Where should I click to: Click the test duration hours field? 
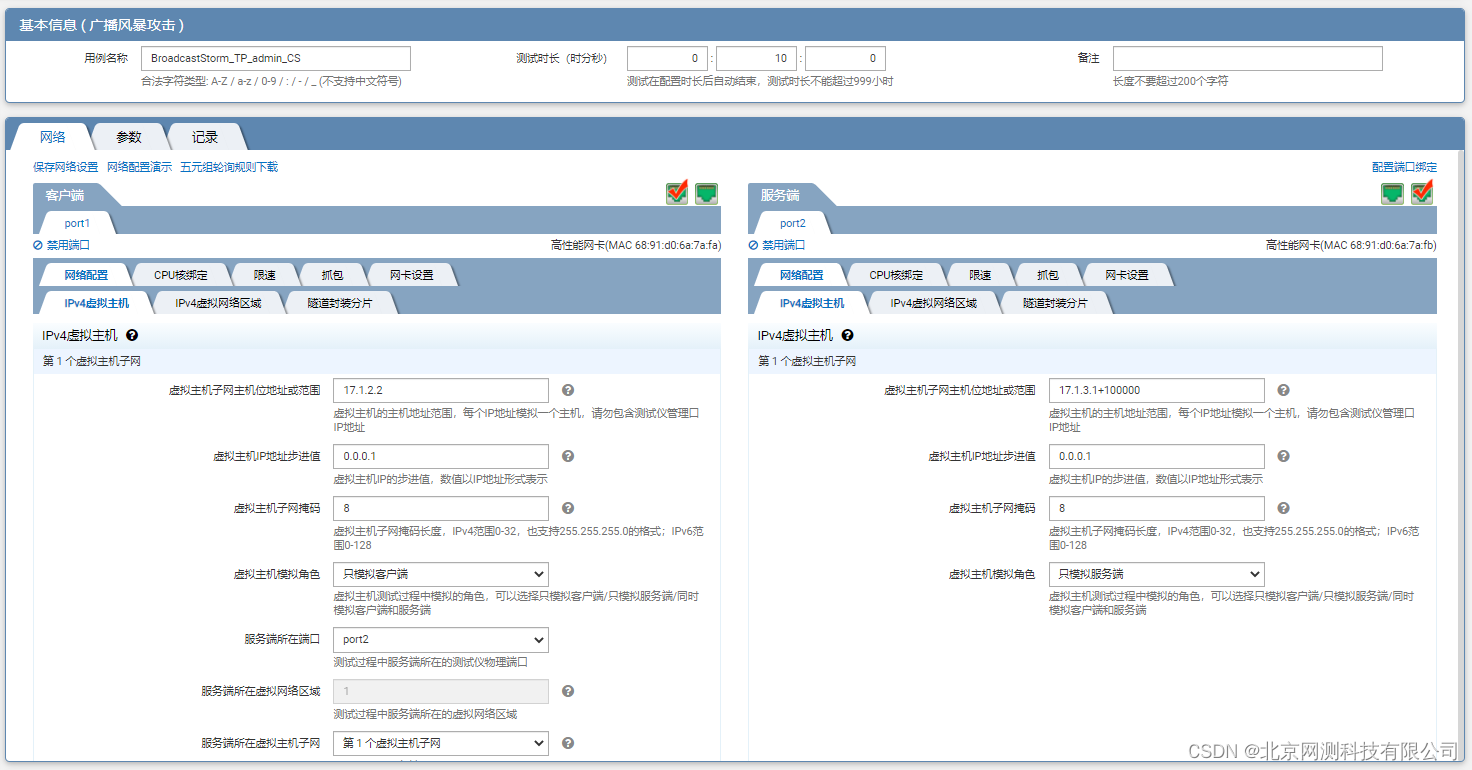coord(667,58)
